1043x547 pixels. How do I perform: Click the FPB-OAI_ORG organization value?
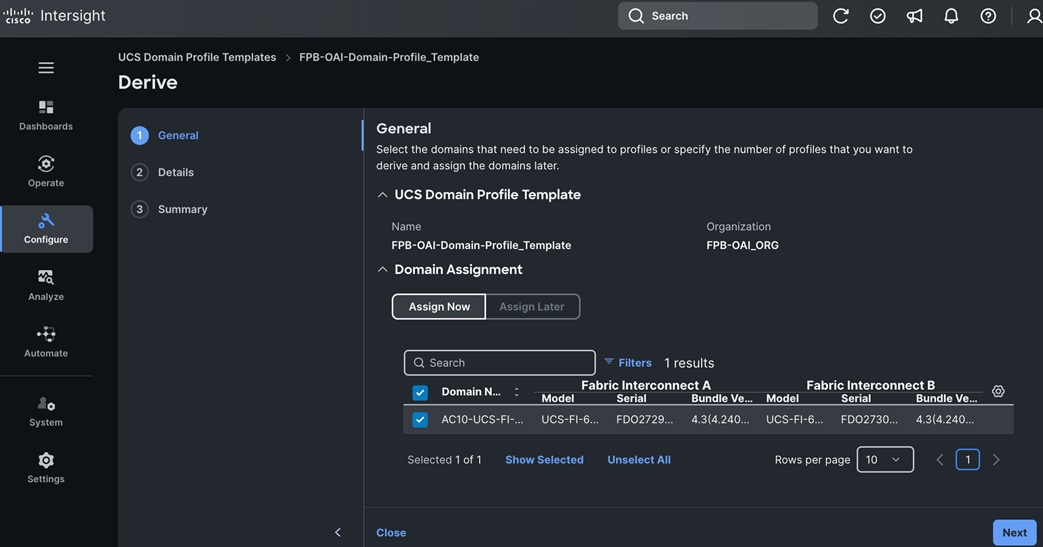tap(742, 246)
